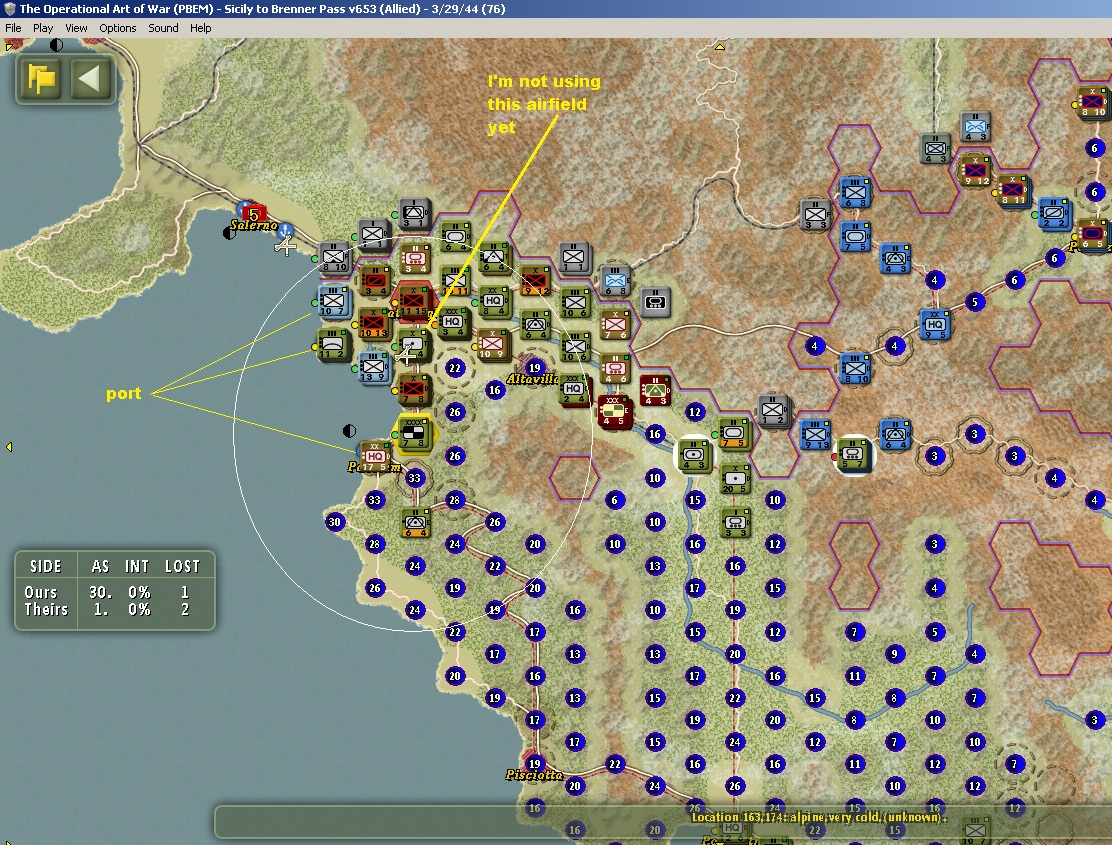
Task: Click the 'Theirs' row in the air panel
Action: 113,610
